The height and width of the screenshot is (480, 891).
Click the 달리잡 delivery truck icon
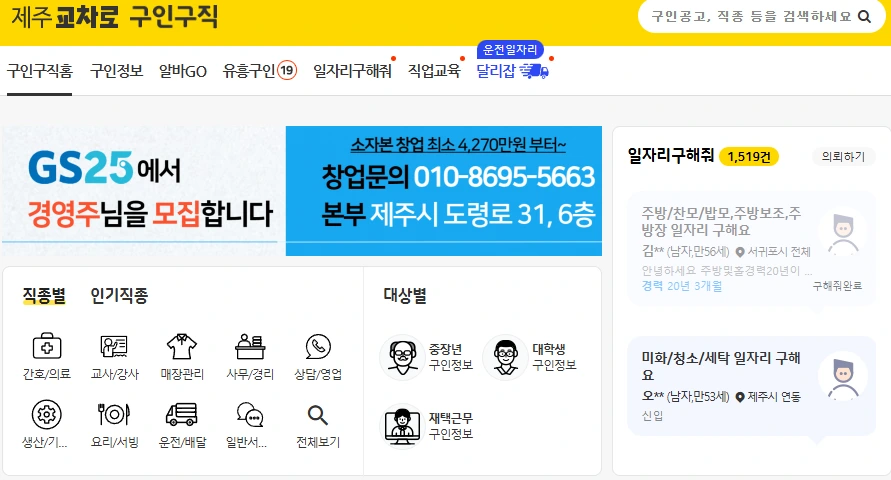point(534,71)
